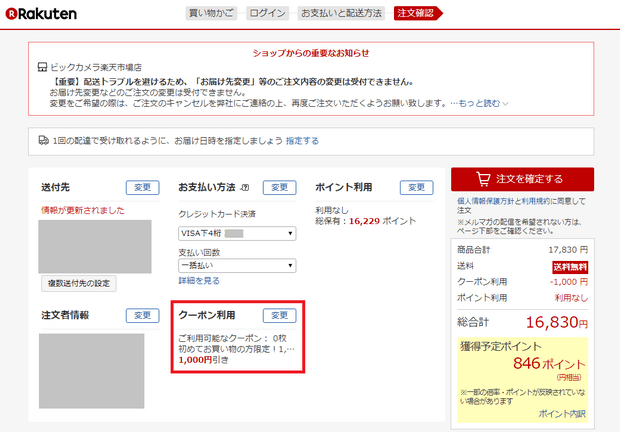Click the delivery truck icon
Image resolution: width=620 pixels, height=432 pixels.
[x=43, y=140]
